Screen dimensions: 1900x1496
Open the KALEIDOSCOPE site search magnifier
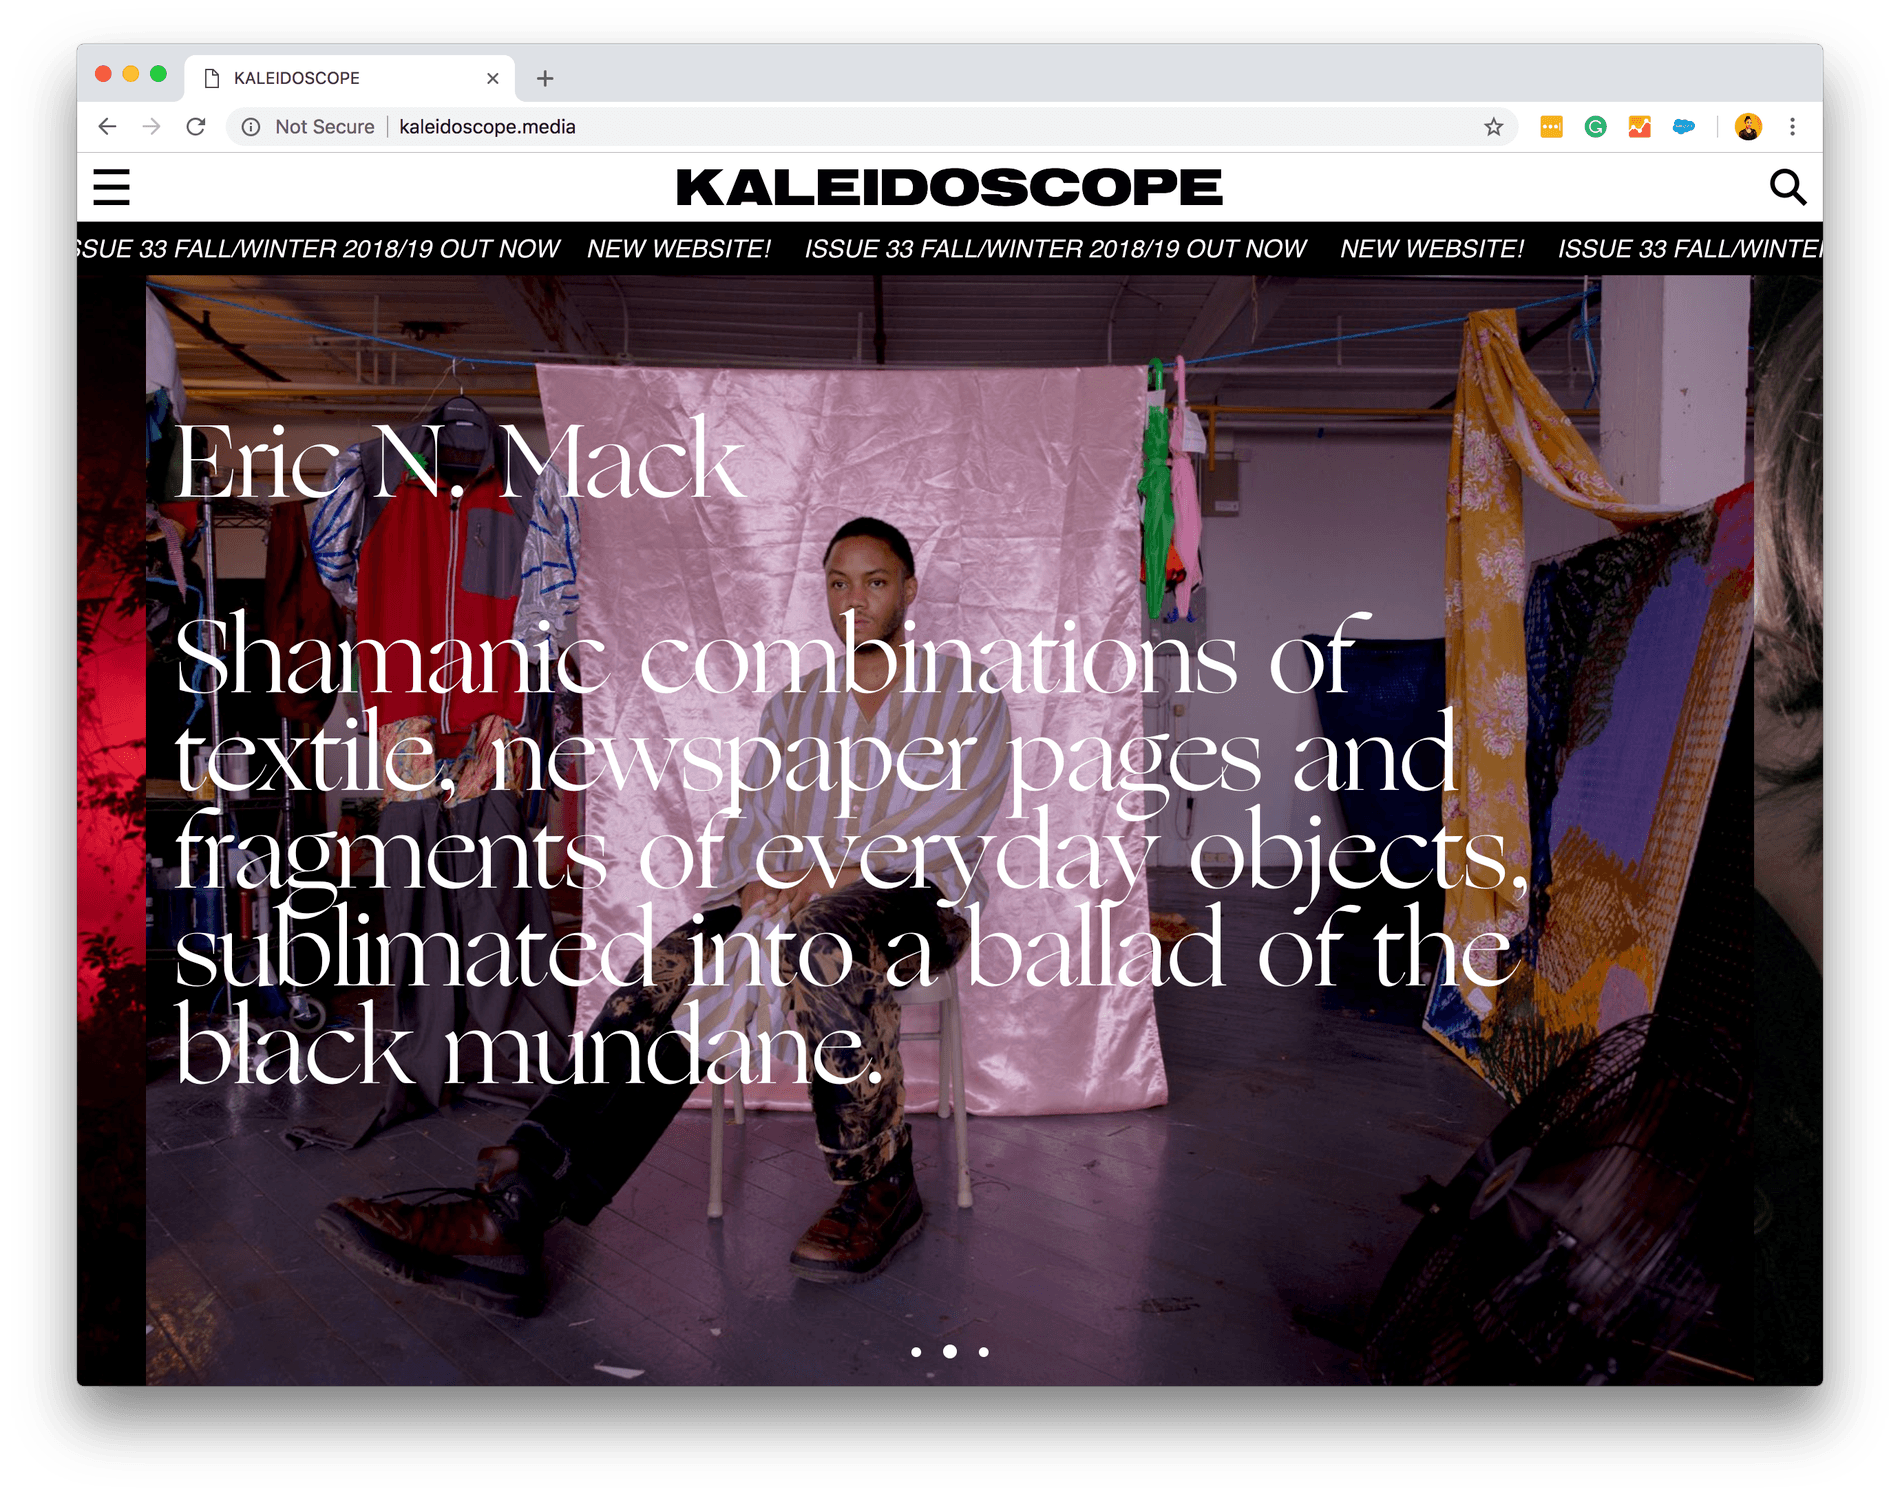1788,188
